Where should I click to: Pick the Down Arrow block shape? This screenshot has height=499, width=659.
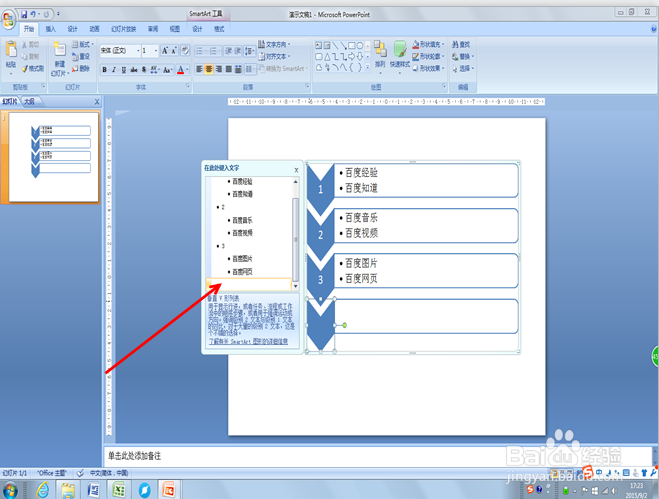pos(360,56)
